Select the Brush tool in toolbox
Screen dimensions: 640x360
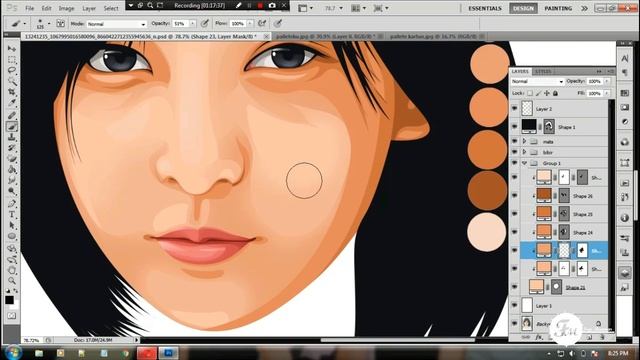click(12, 127)
